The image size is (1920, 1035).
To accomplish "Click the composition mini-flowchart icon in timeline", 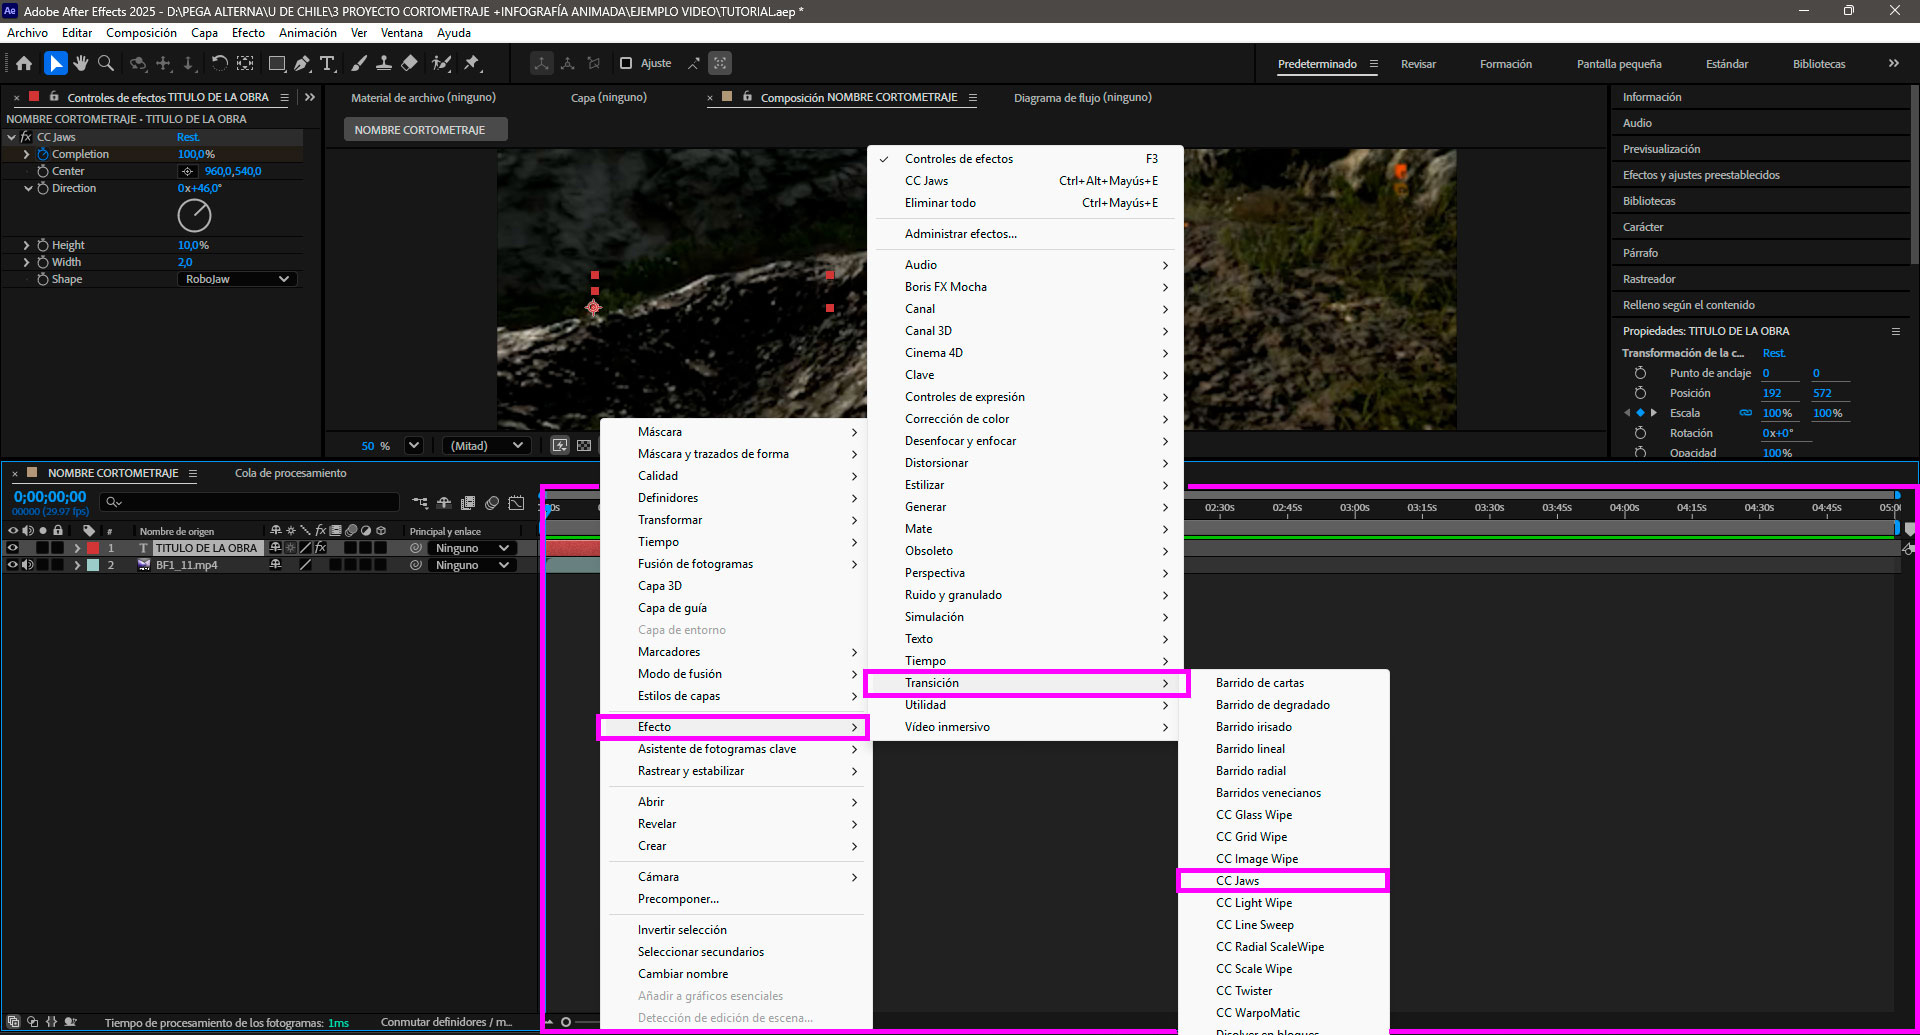I will pos(420,503).
